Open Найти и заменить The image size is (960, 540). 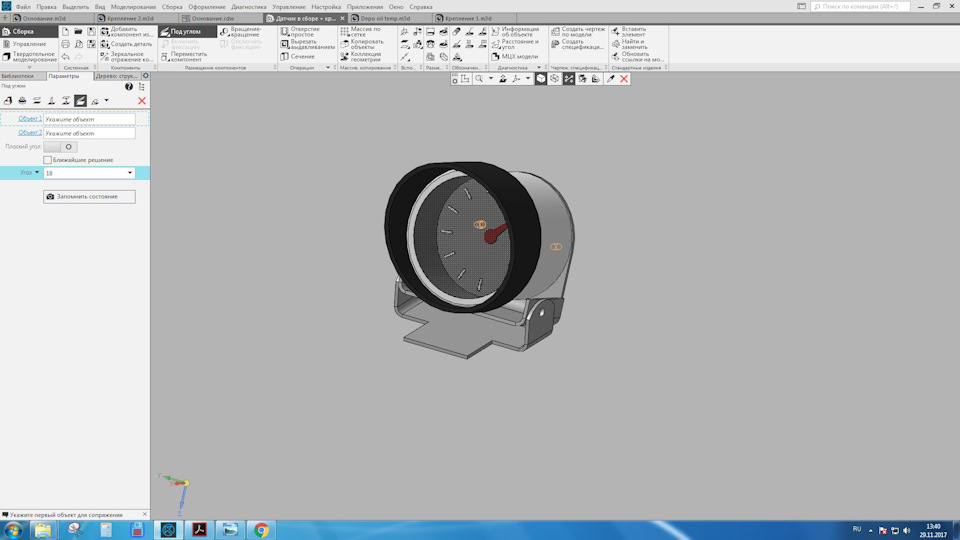pyautogui.click(x=629, y=44)
